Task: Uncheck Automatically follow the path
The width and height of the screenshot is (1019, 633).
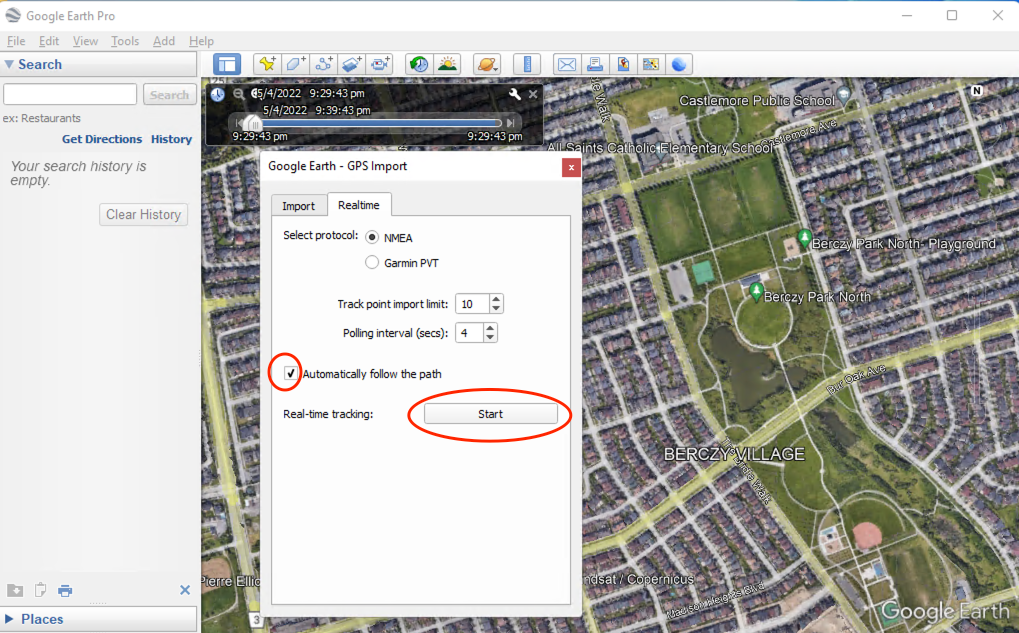Action: (x=291, y=374)
